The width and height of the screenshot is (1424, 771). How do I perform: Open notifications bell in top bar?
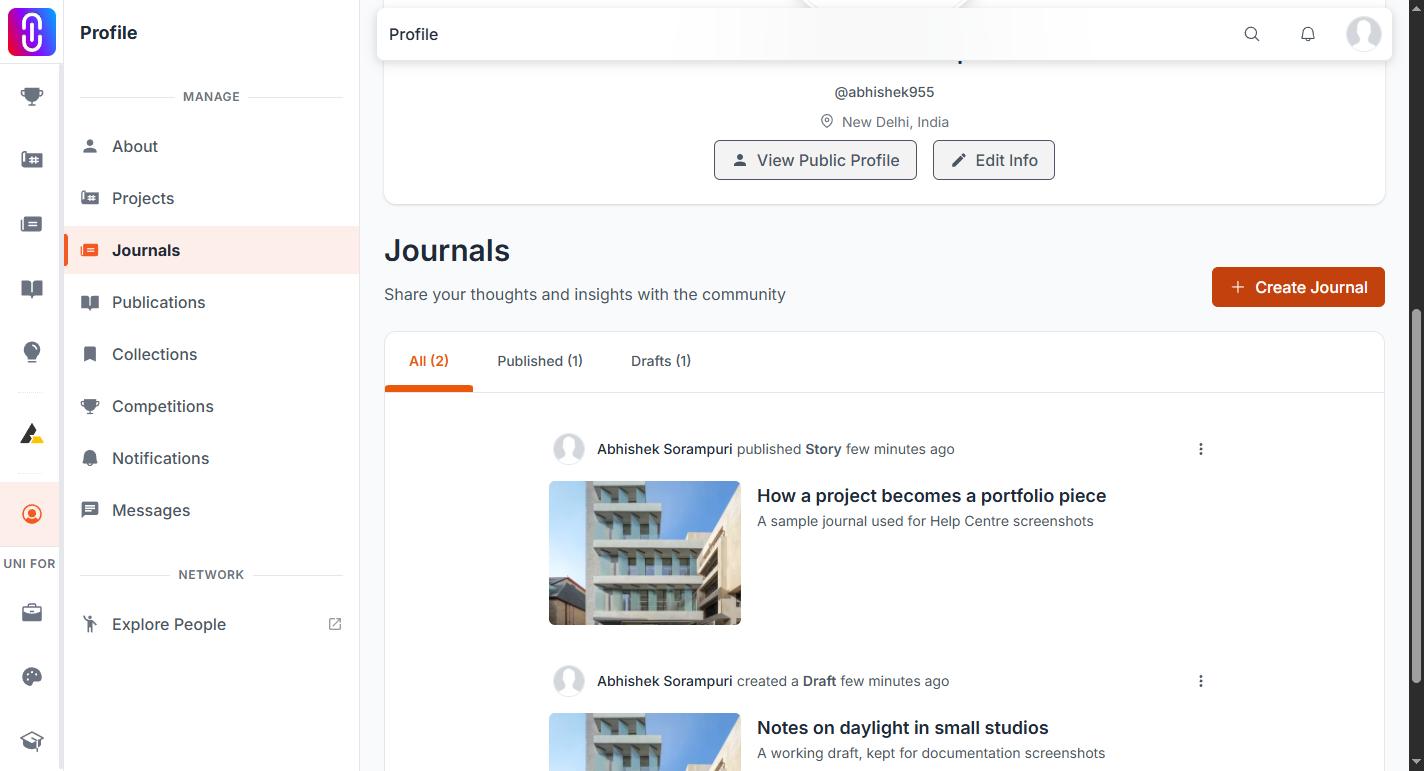pyautogui.click(x=1308, y=34)
